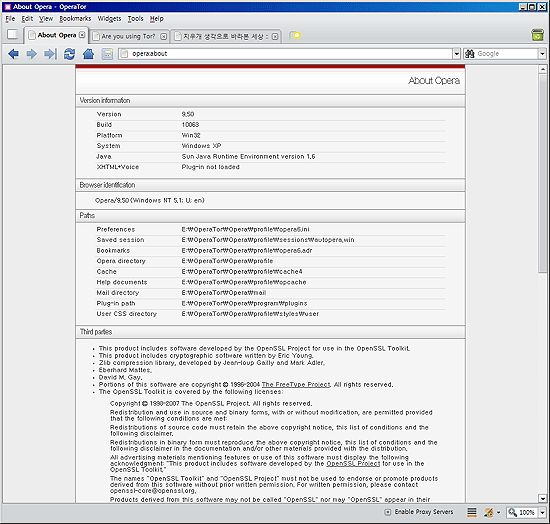Viewport: 550px width, 524px height.
Task: Click the Plug-in not loaded text
Action: (210, 167)
